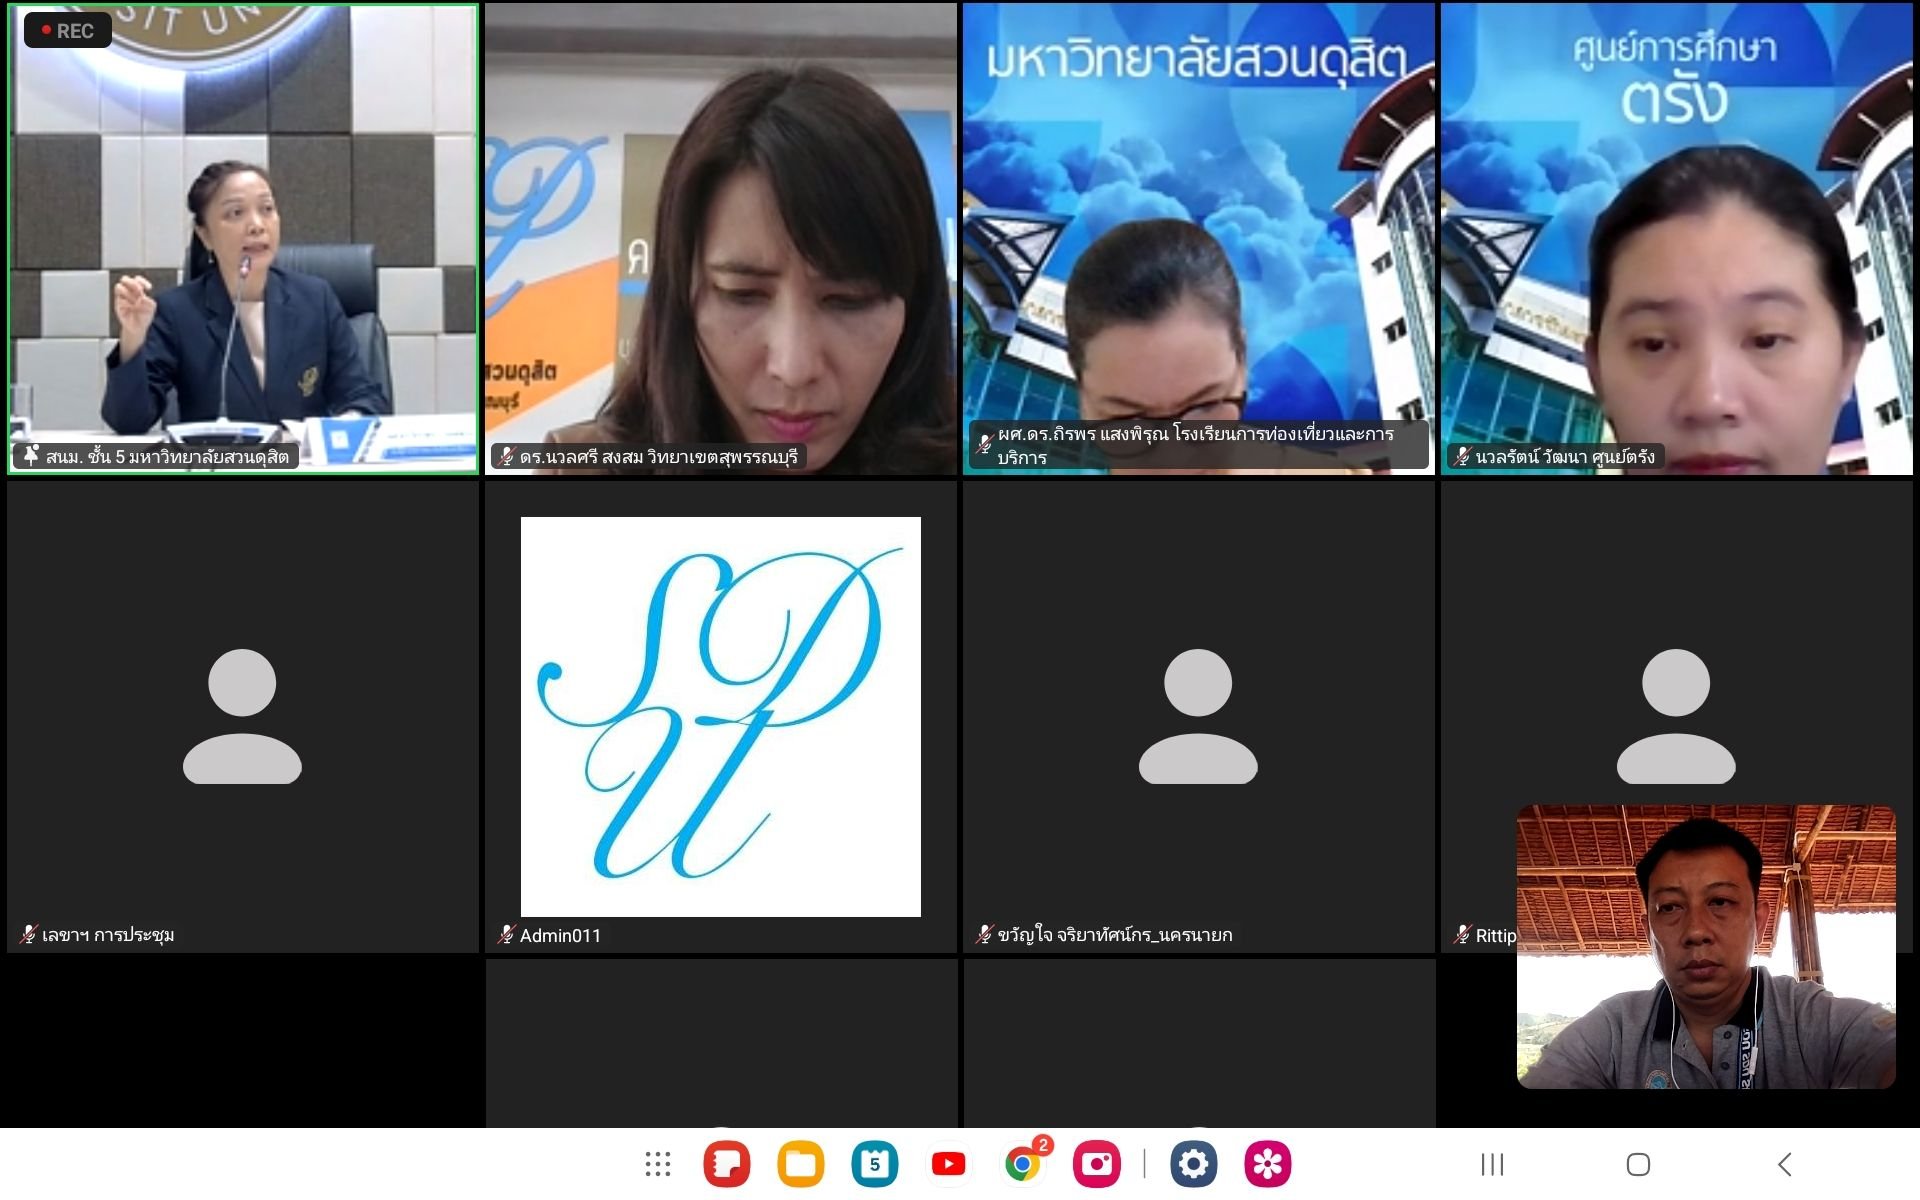Open the Samsung Notes app

[727, 1164]
